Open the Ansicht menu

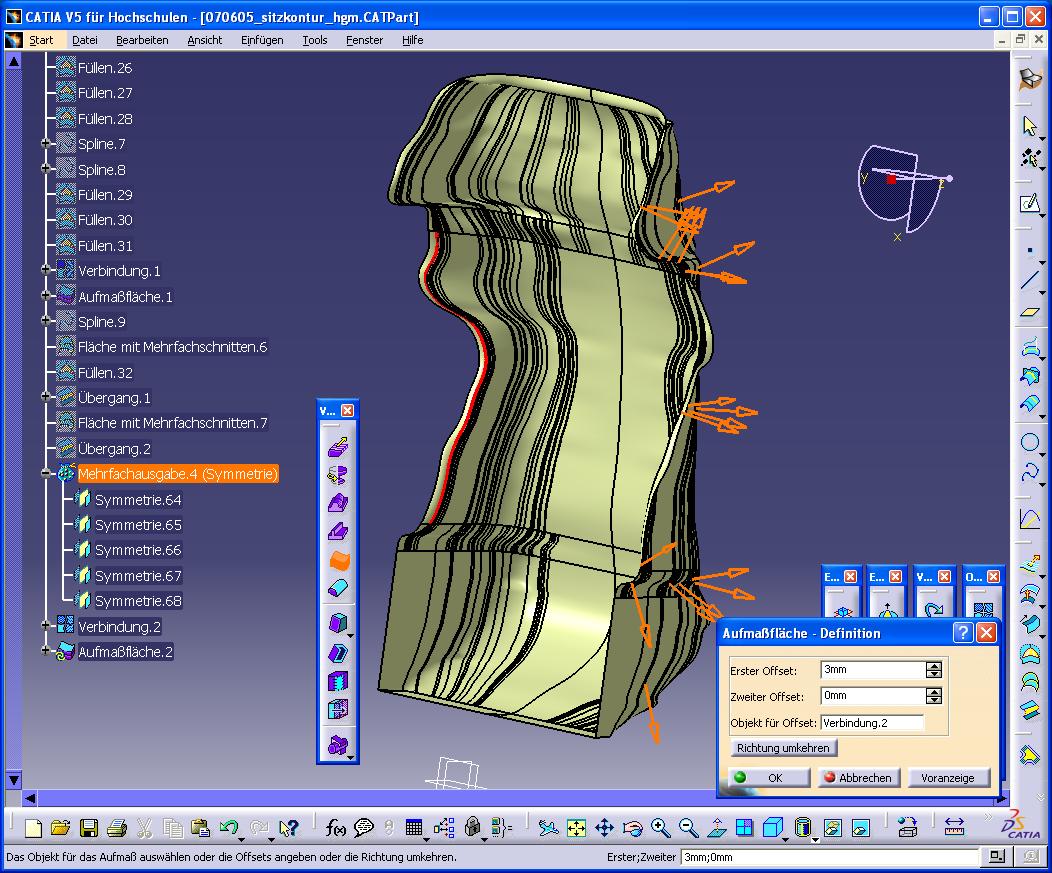[205, 40]
